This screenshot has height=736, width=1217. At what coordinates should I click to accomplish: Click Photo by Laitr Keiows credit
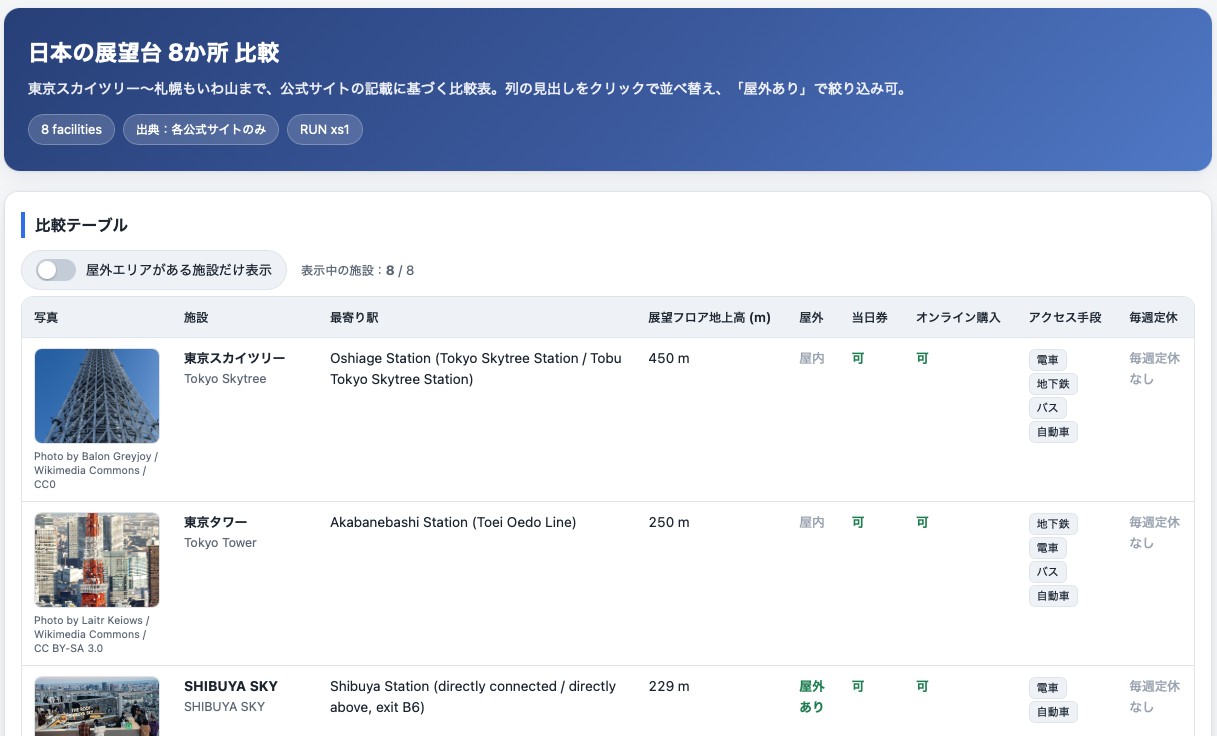(90, 634)
